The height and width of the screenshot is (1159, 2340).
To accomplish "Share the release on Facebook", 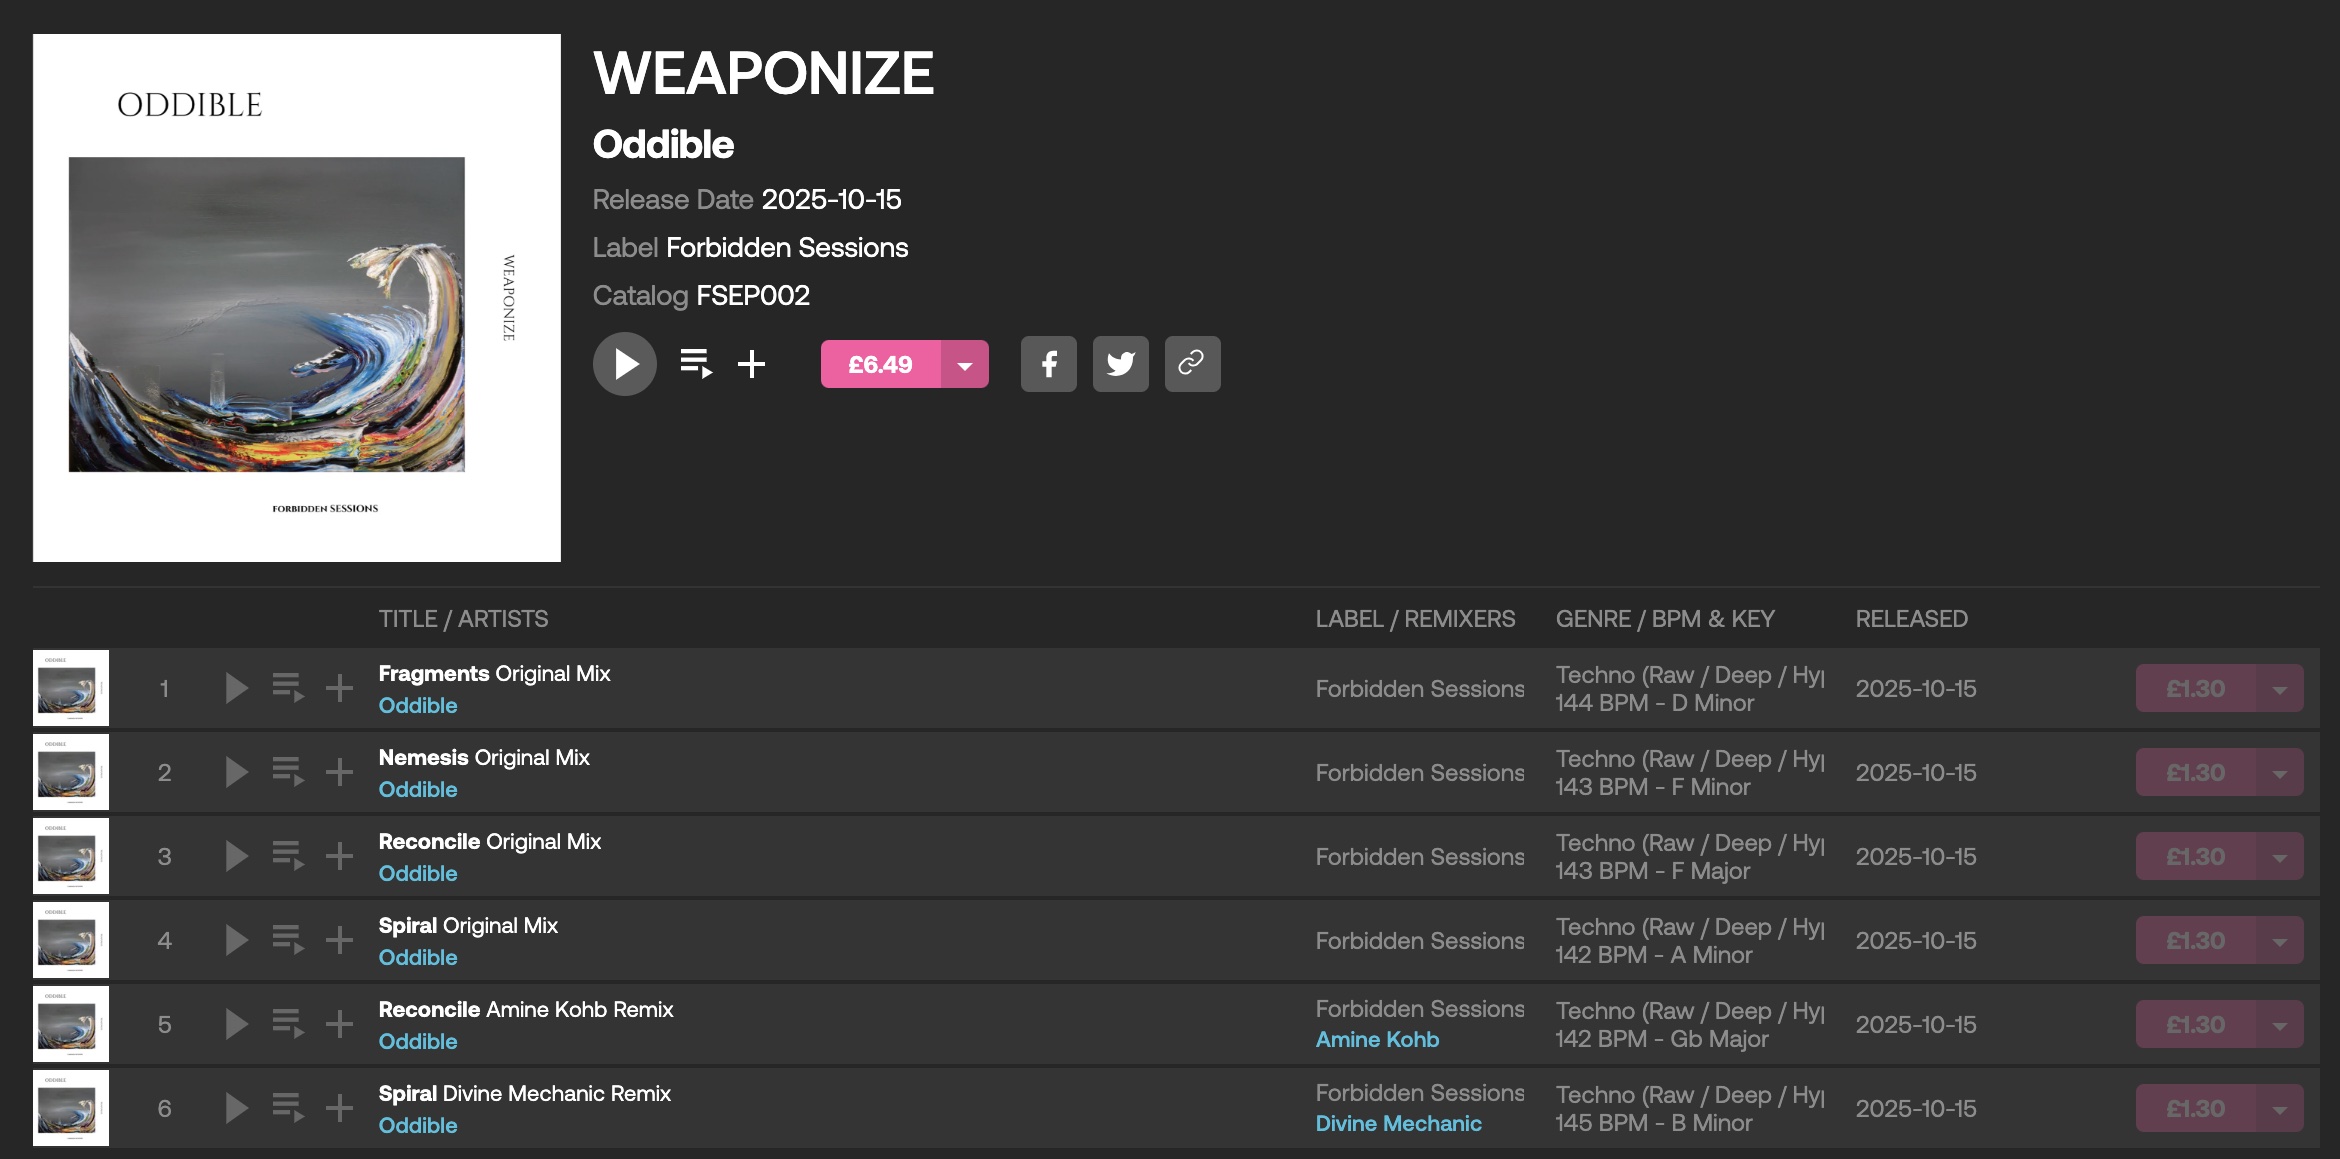I will tap(1049, 364).
